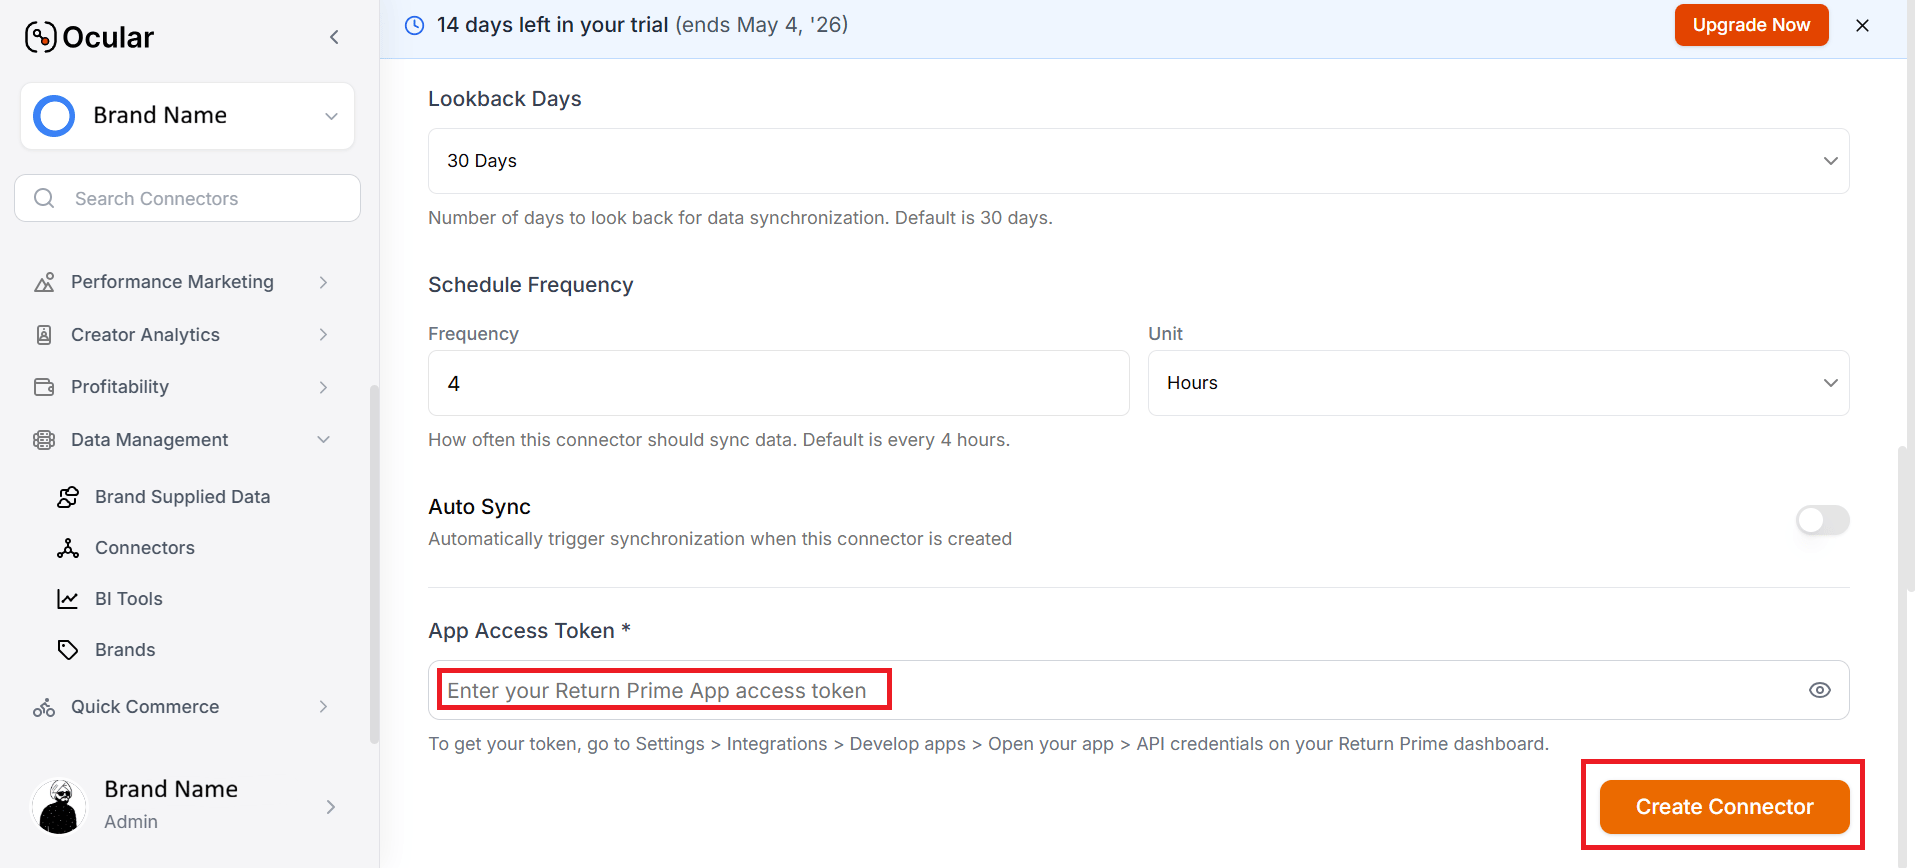Screen dimensions: 1915x868
Task: Focus the Search Connectors field
Action: pyautogui.click(x=187, y=198)
